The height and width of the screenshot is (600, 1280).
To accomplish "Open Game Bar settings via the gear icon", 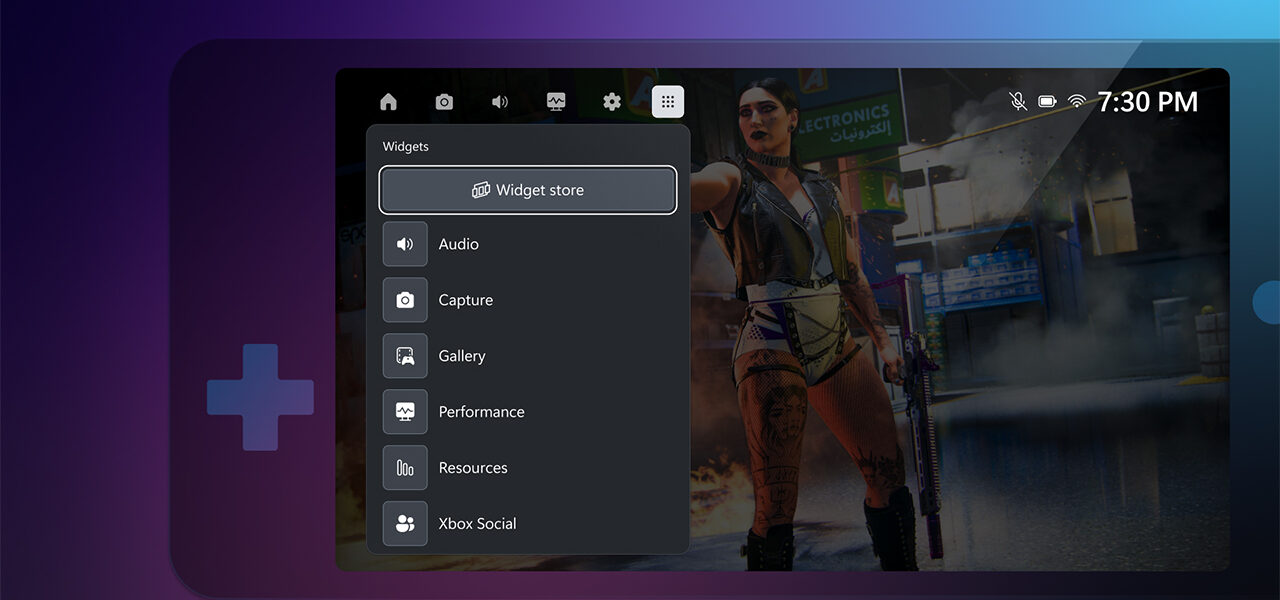I will coord(612,101).
